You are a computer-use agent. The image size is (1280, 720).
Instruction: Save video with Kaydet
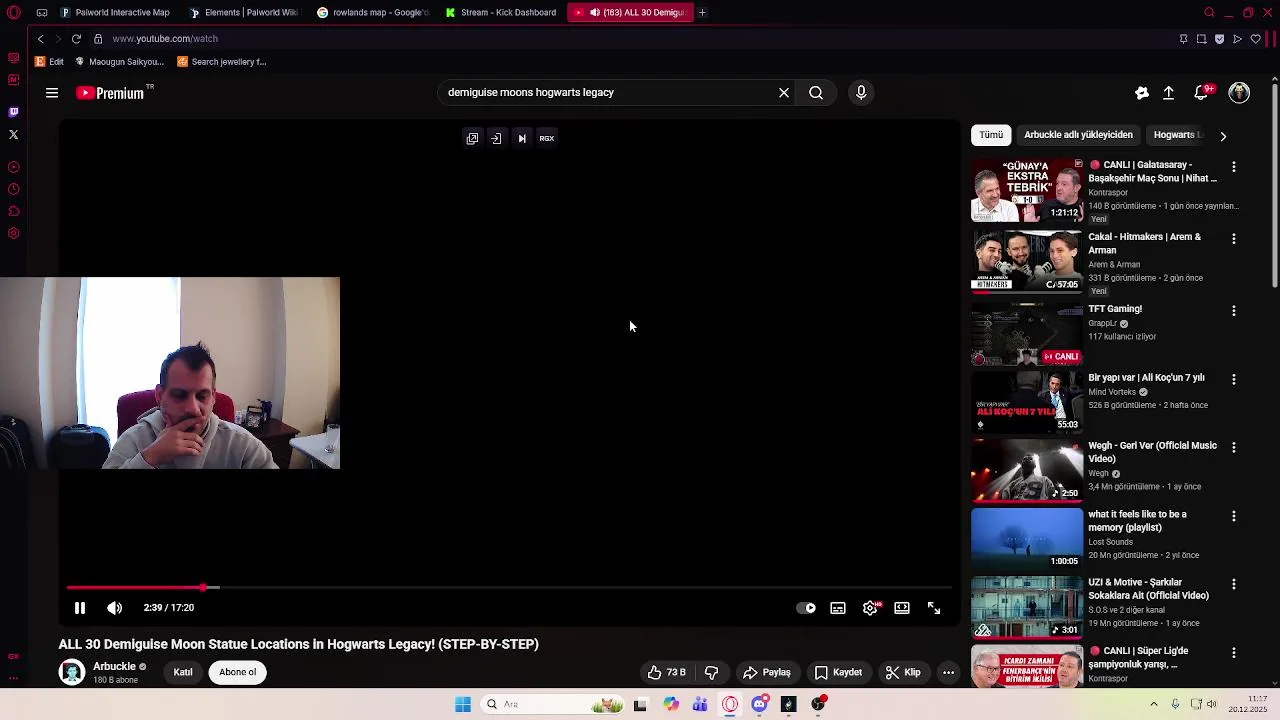point(838,673)
